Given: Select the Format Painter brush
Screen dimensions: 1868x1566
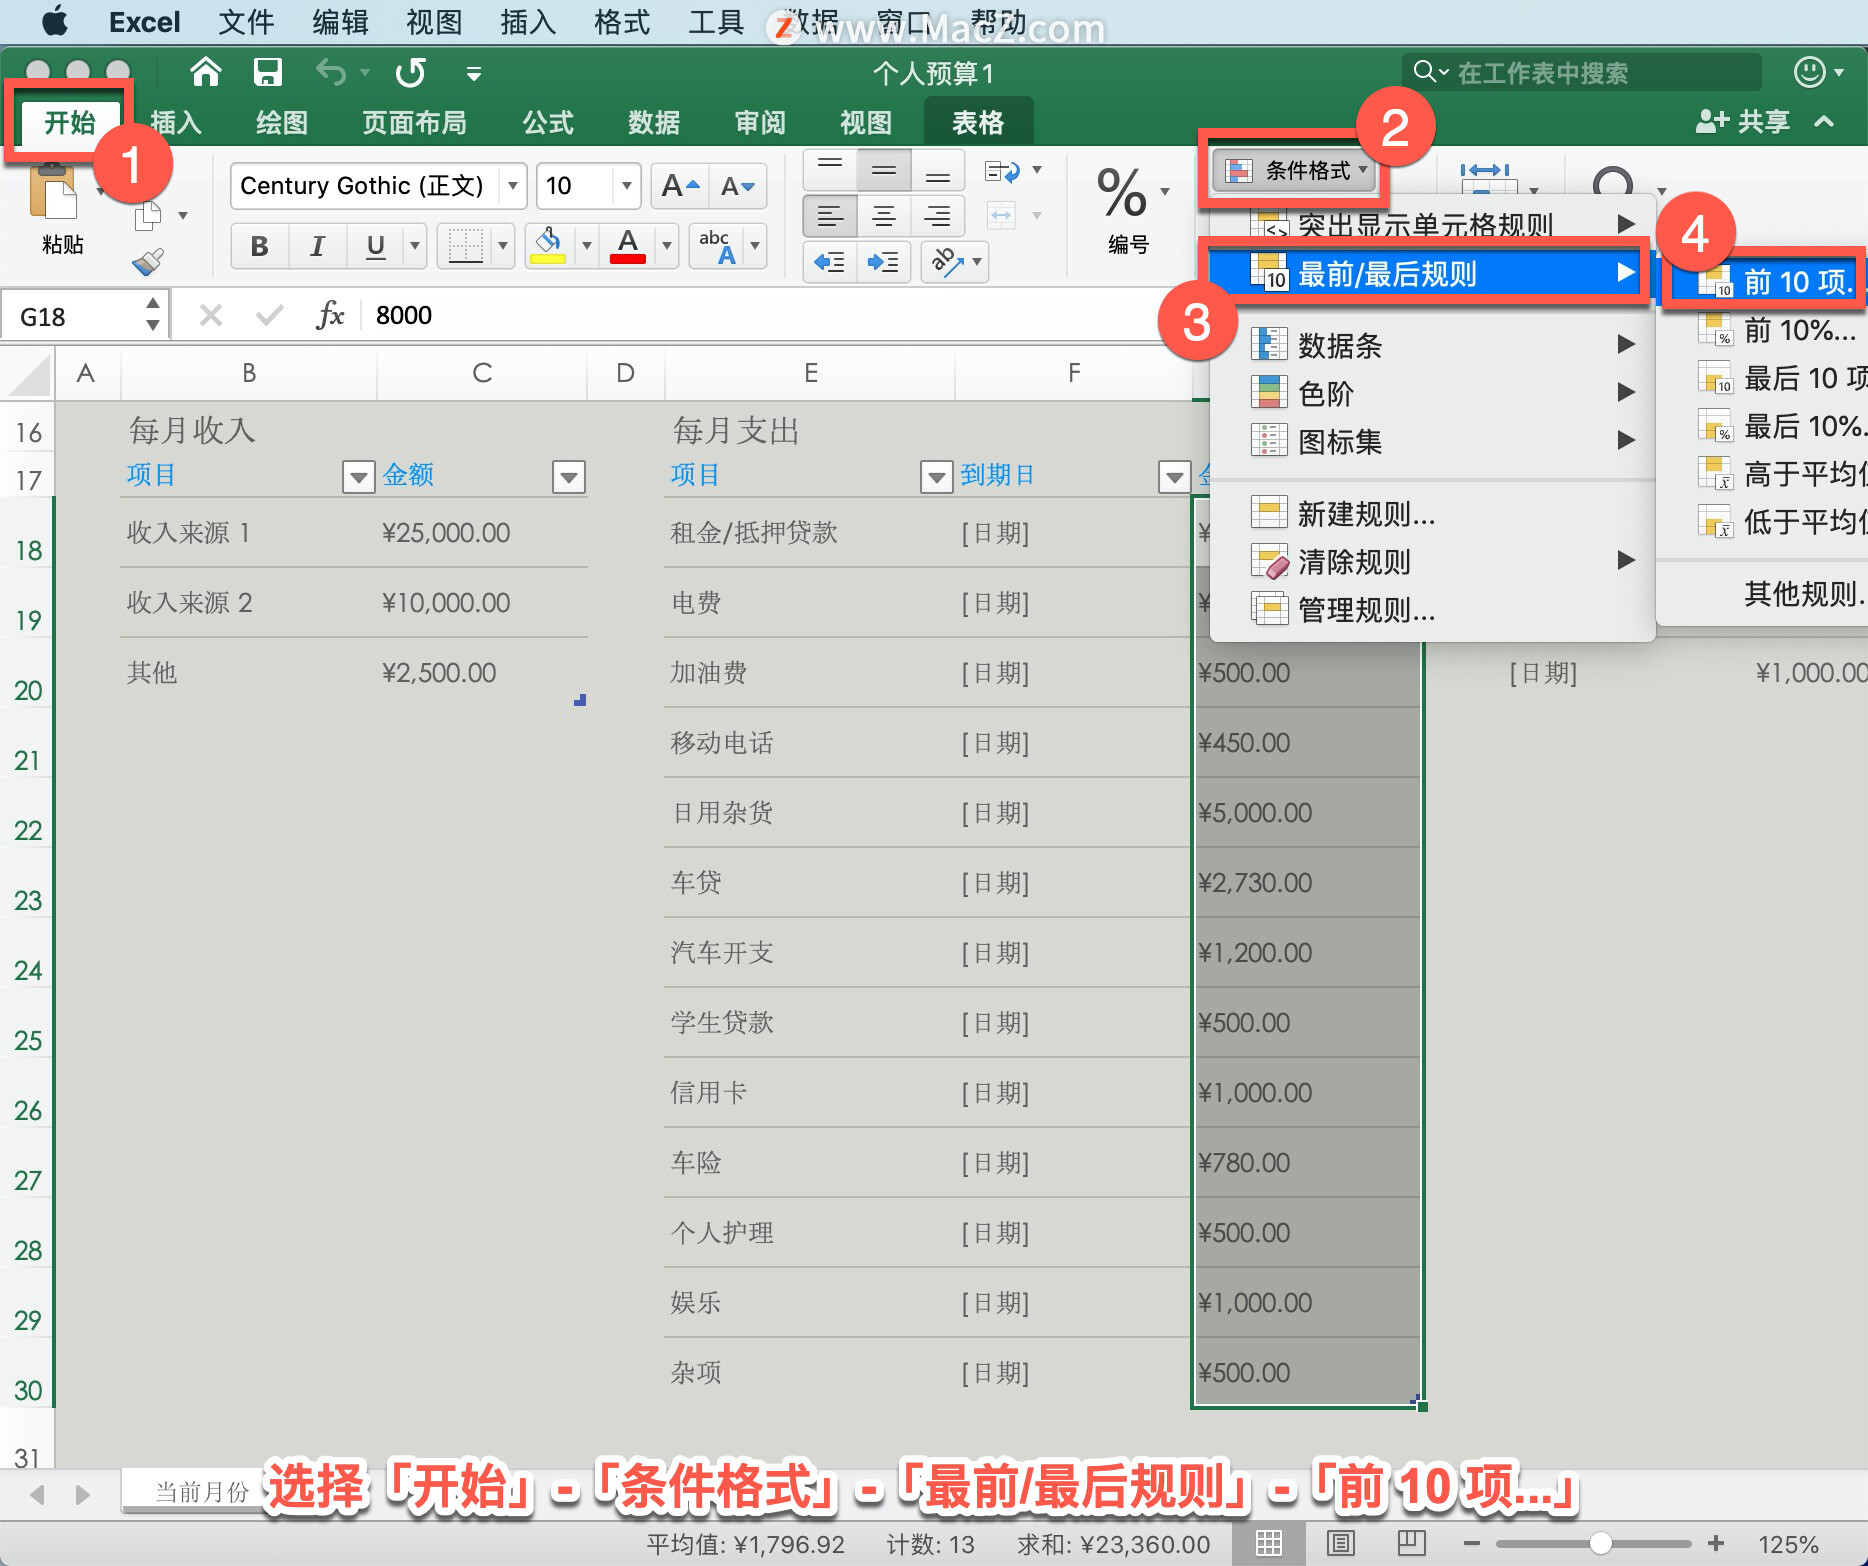Looking at the screenshot, I should point(149,262).
